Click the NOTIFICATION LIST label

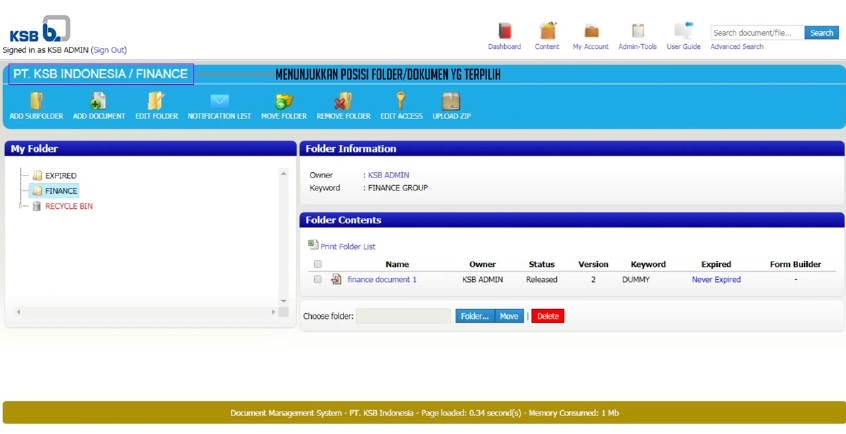(219, 116)
